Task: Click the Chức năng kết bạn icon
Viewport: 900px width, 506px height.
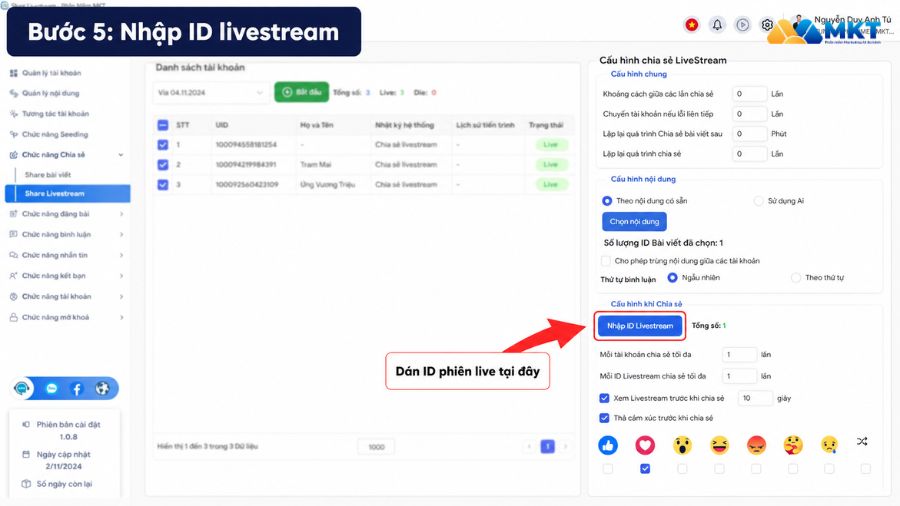Action: click(x=14, y=276)
